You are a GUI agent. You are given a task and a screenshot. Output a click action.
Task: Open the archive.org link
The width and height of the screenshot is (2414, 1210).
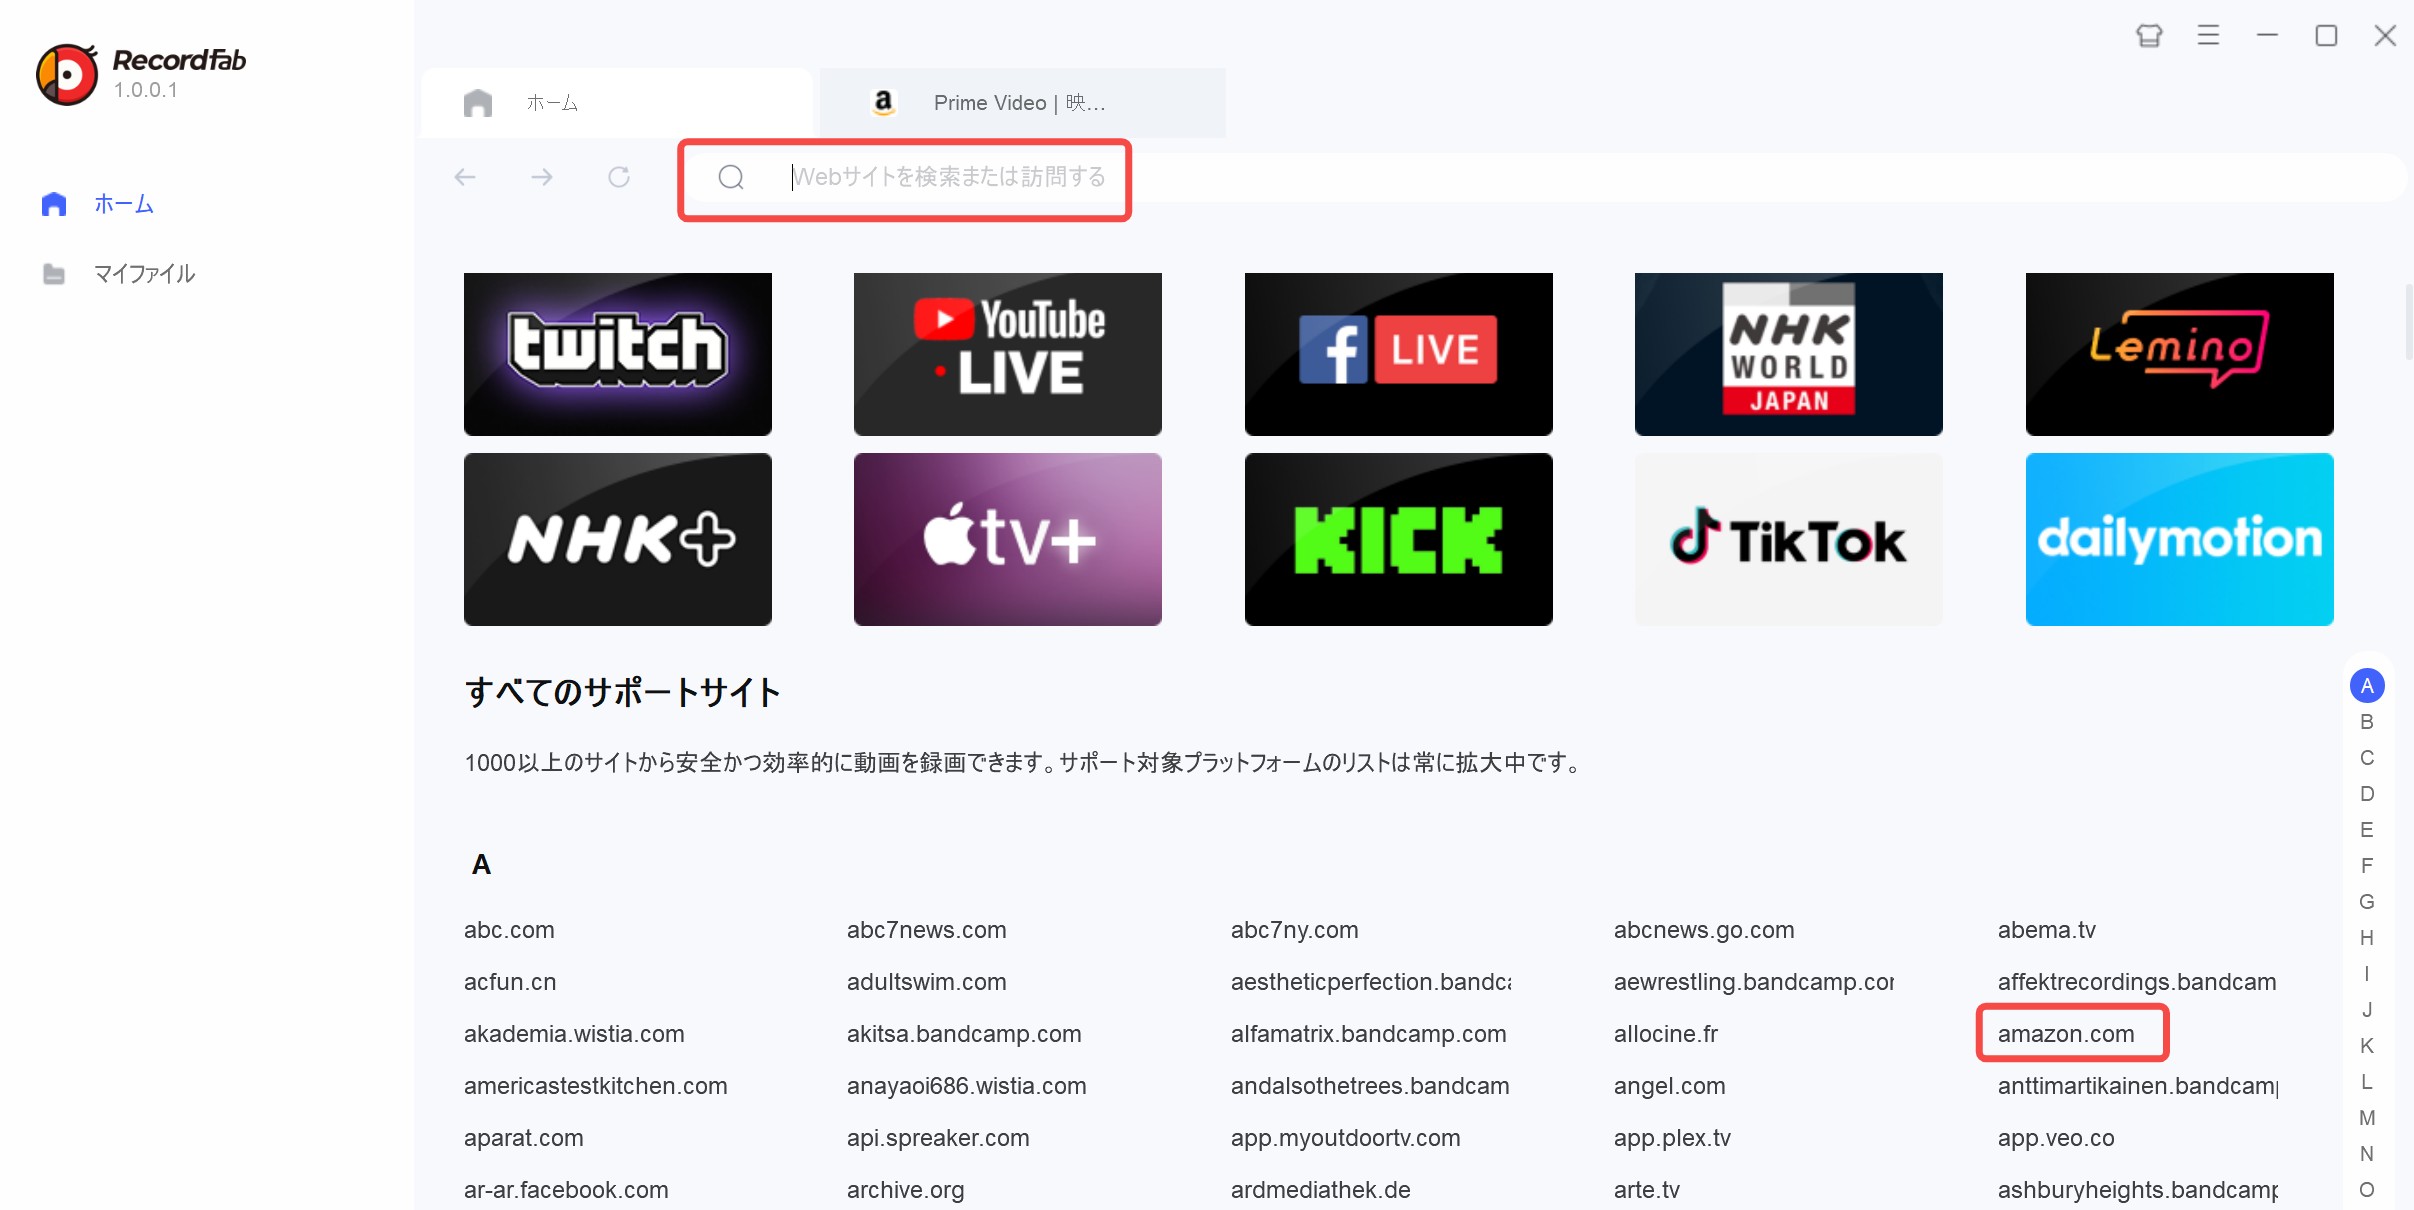click(905, 1190)
